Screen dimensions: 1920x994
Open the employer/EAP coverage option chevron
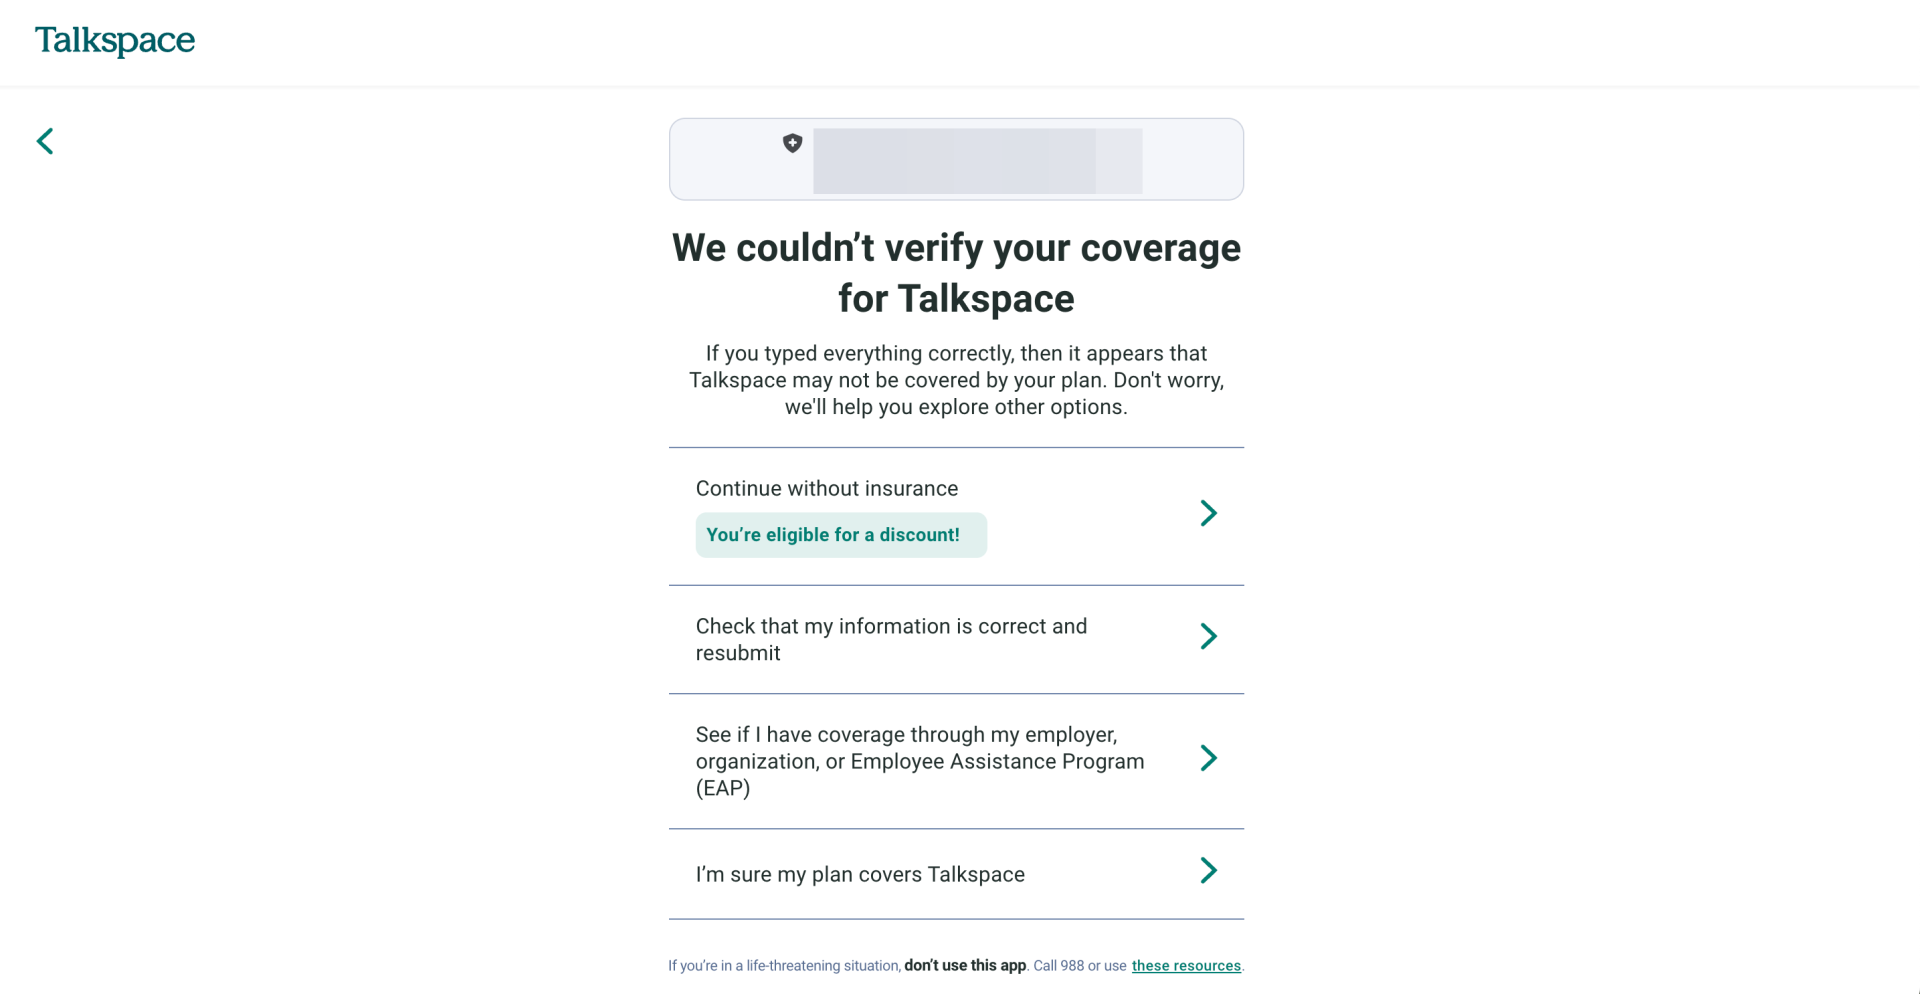[1208, 758]
